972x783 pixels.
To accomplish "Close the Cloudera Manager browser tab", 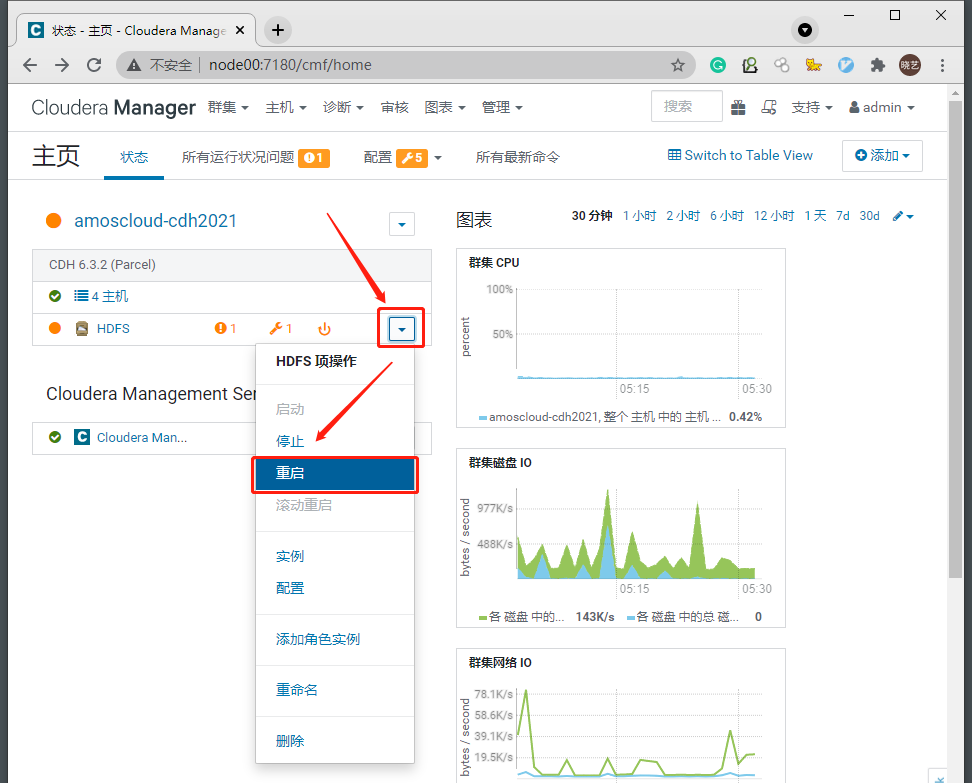I will (x=241, y=30).
